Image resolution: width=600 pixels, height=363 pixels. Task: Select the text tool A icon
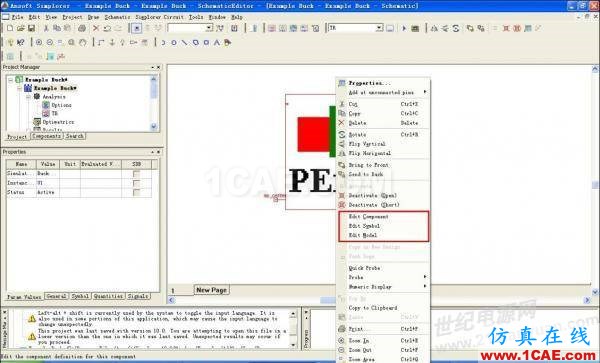pyautogui.click(x=217, y=42)
